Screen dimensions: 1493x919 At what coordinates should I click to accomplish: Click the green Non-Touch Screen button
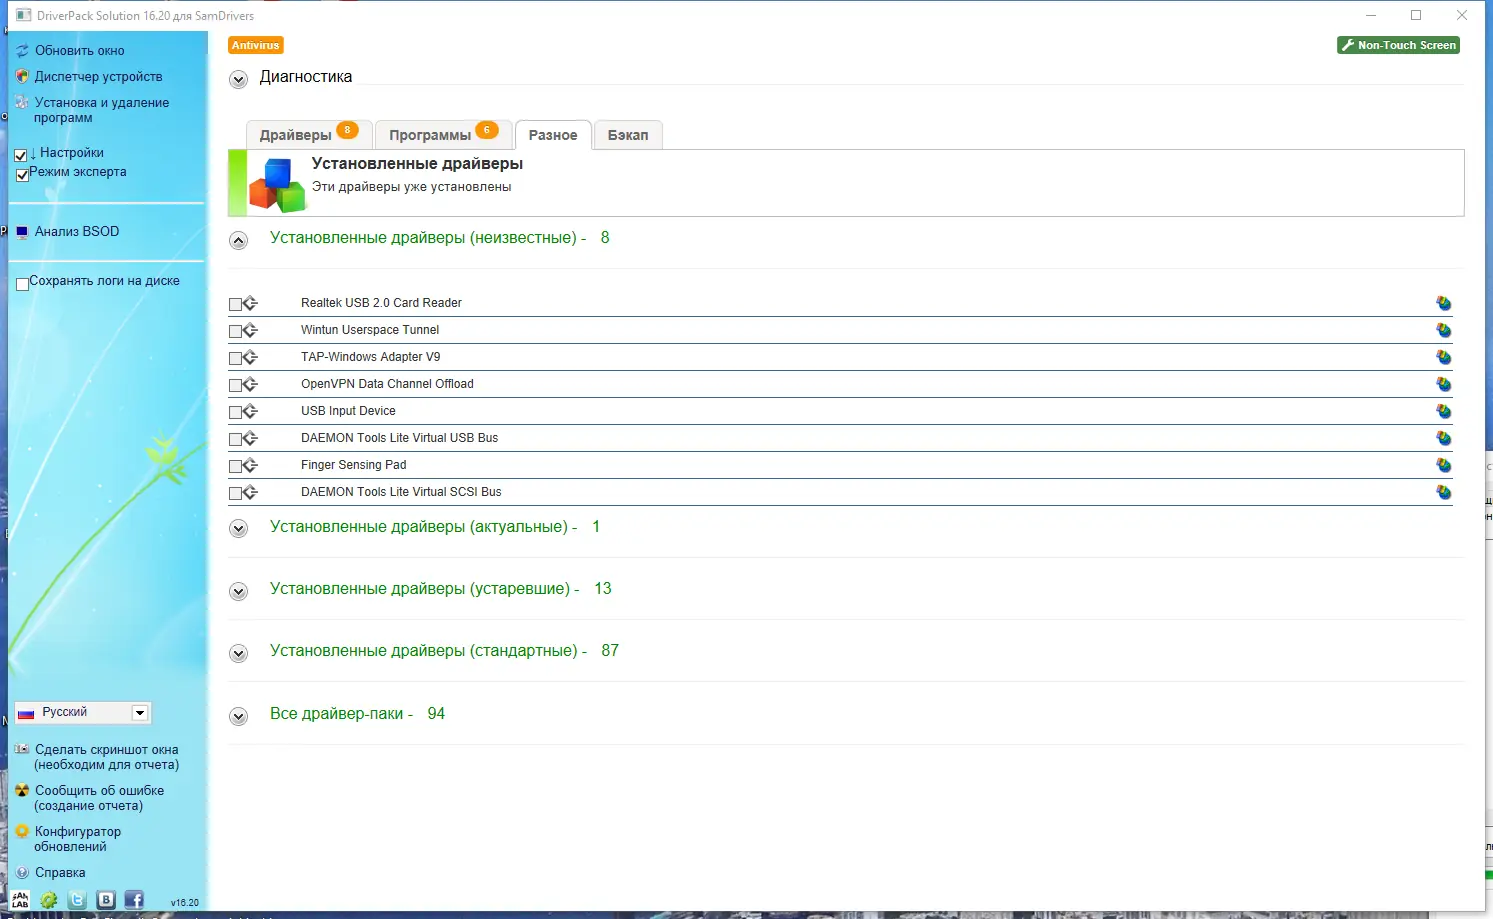click(x=1399, y=45)
